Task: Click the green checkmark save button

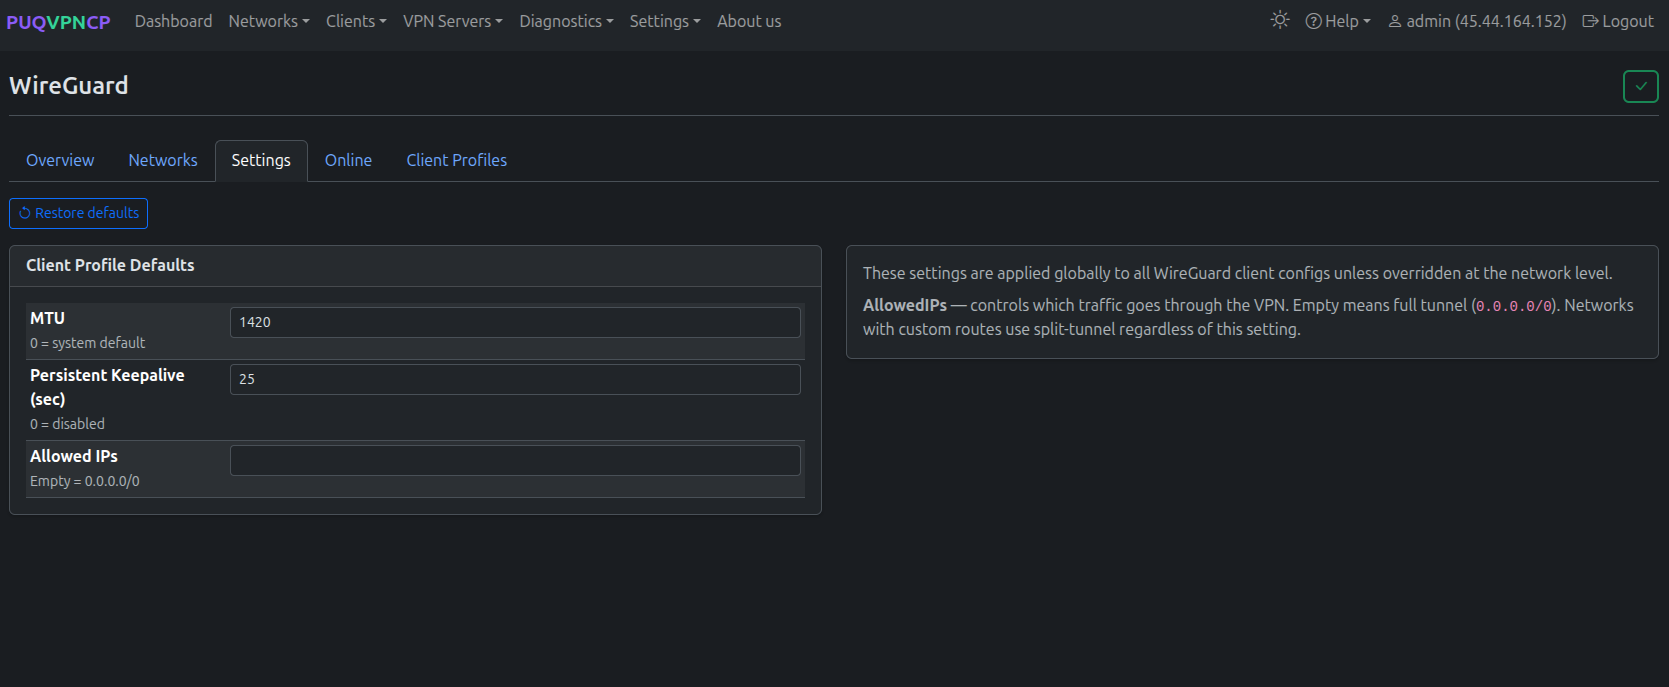Action: click(1640, 86)
